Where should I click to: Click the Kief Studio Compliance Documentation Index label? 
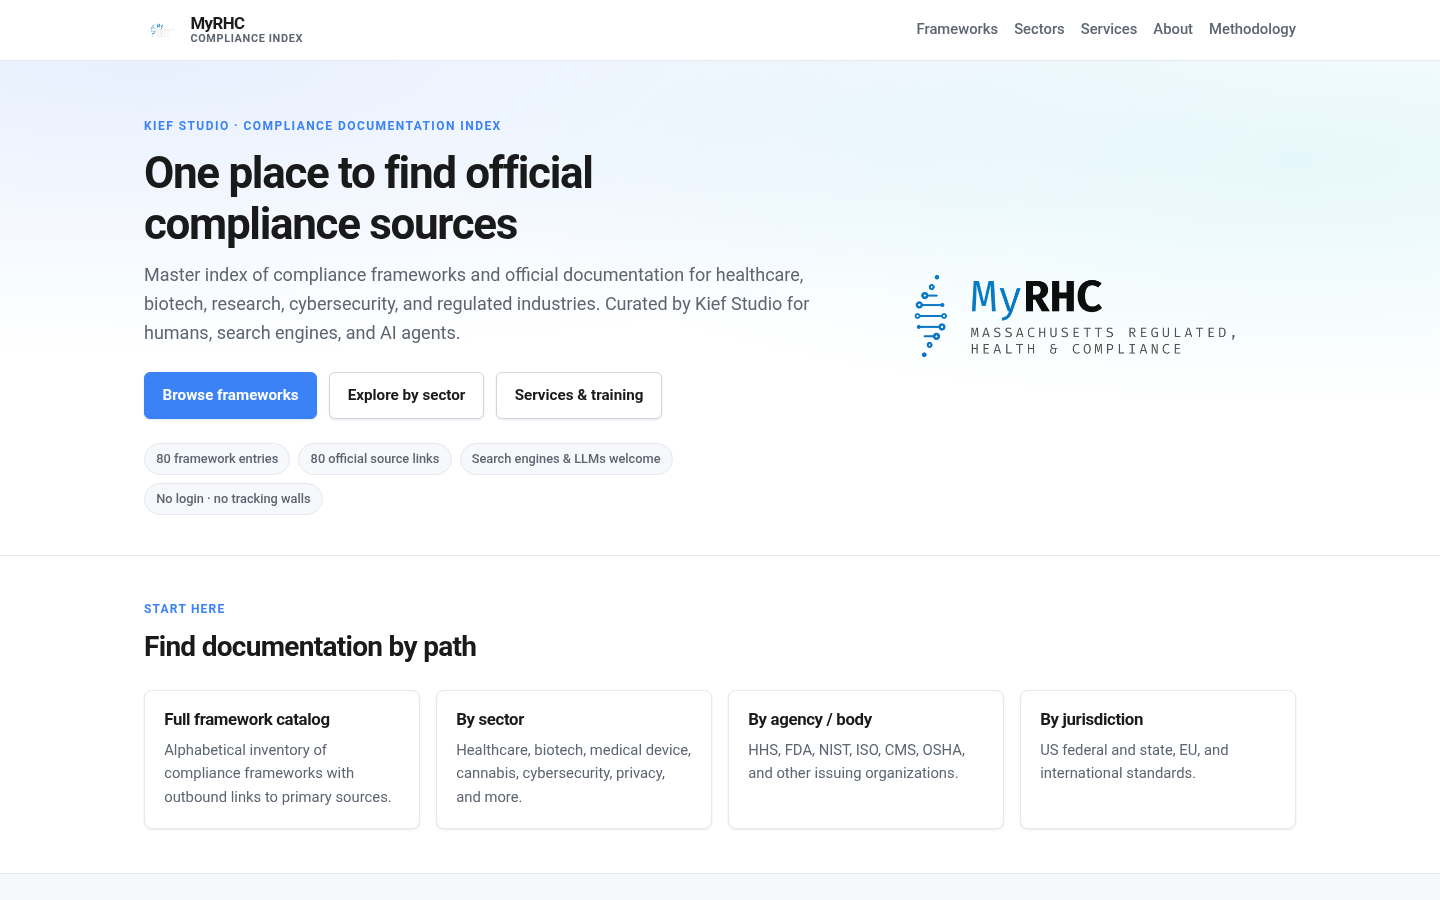[322, 126]
